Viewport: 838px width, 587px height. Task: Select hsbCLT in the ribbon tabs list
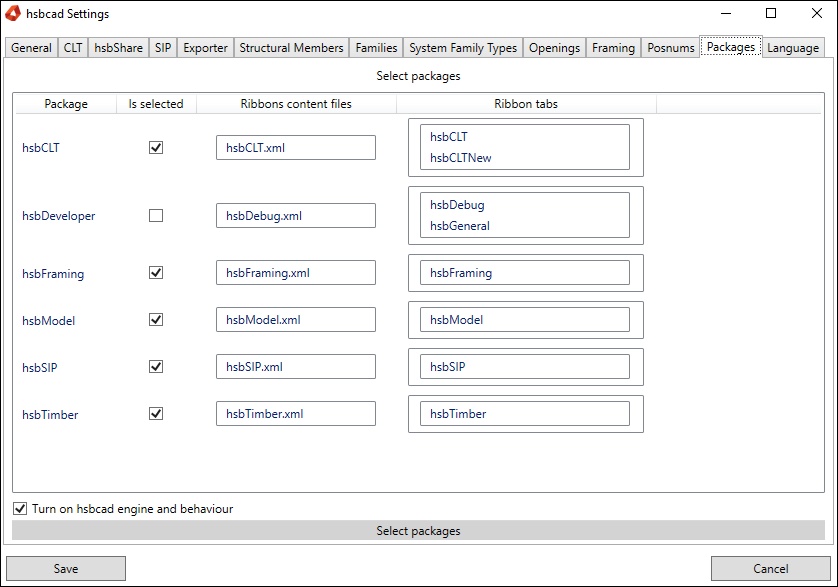(x=448, y=137)
